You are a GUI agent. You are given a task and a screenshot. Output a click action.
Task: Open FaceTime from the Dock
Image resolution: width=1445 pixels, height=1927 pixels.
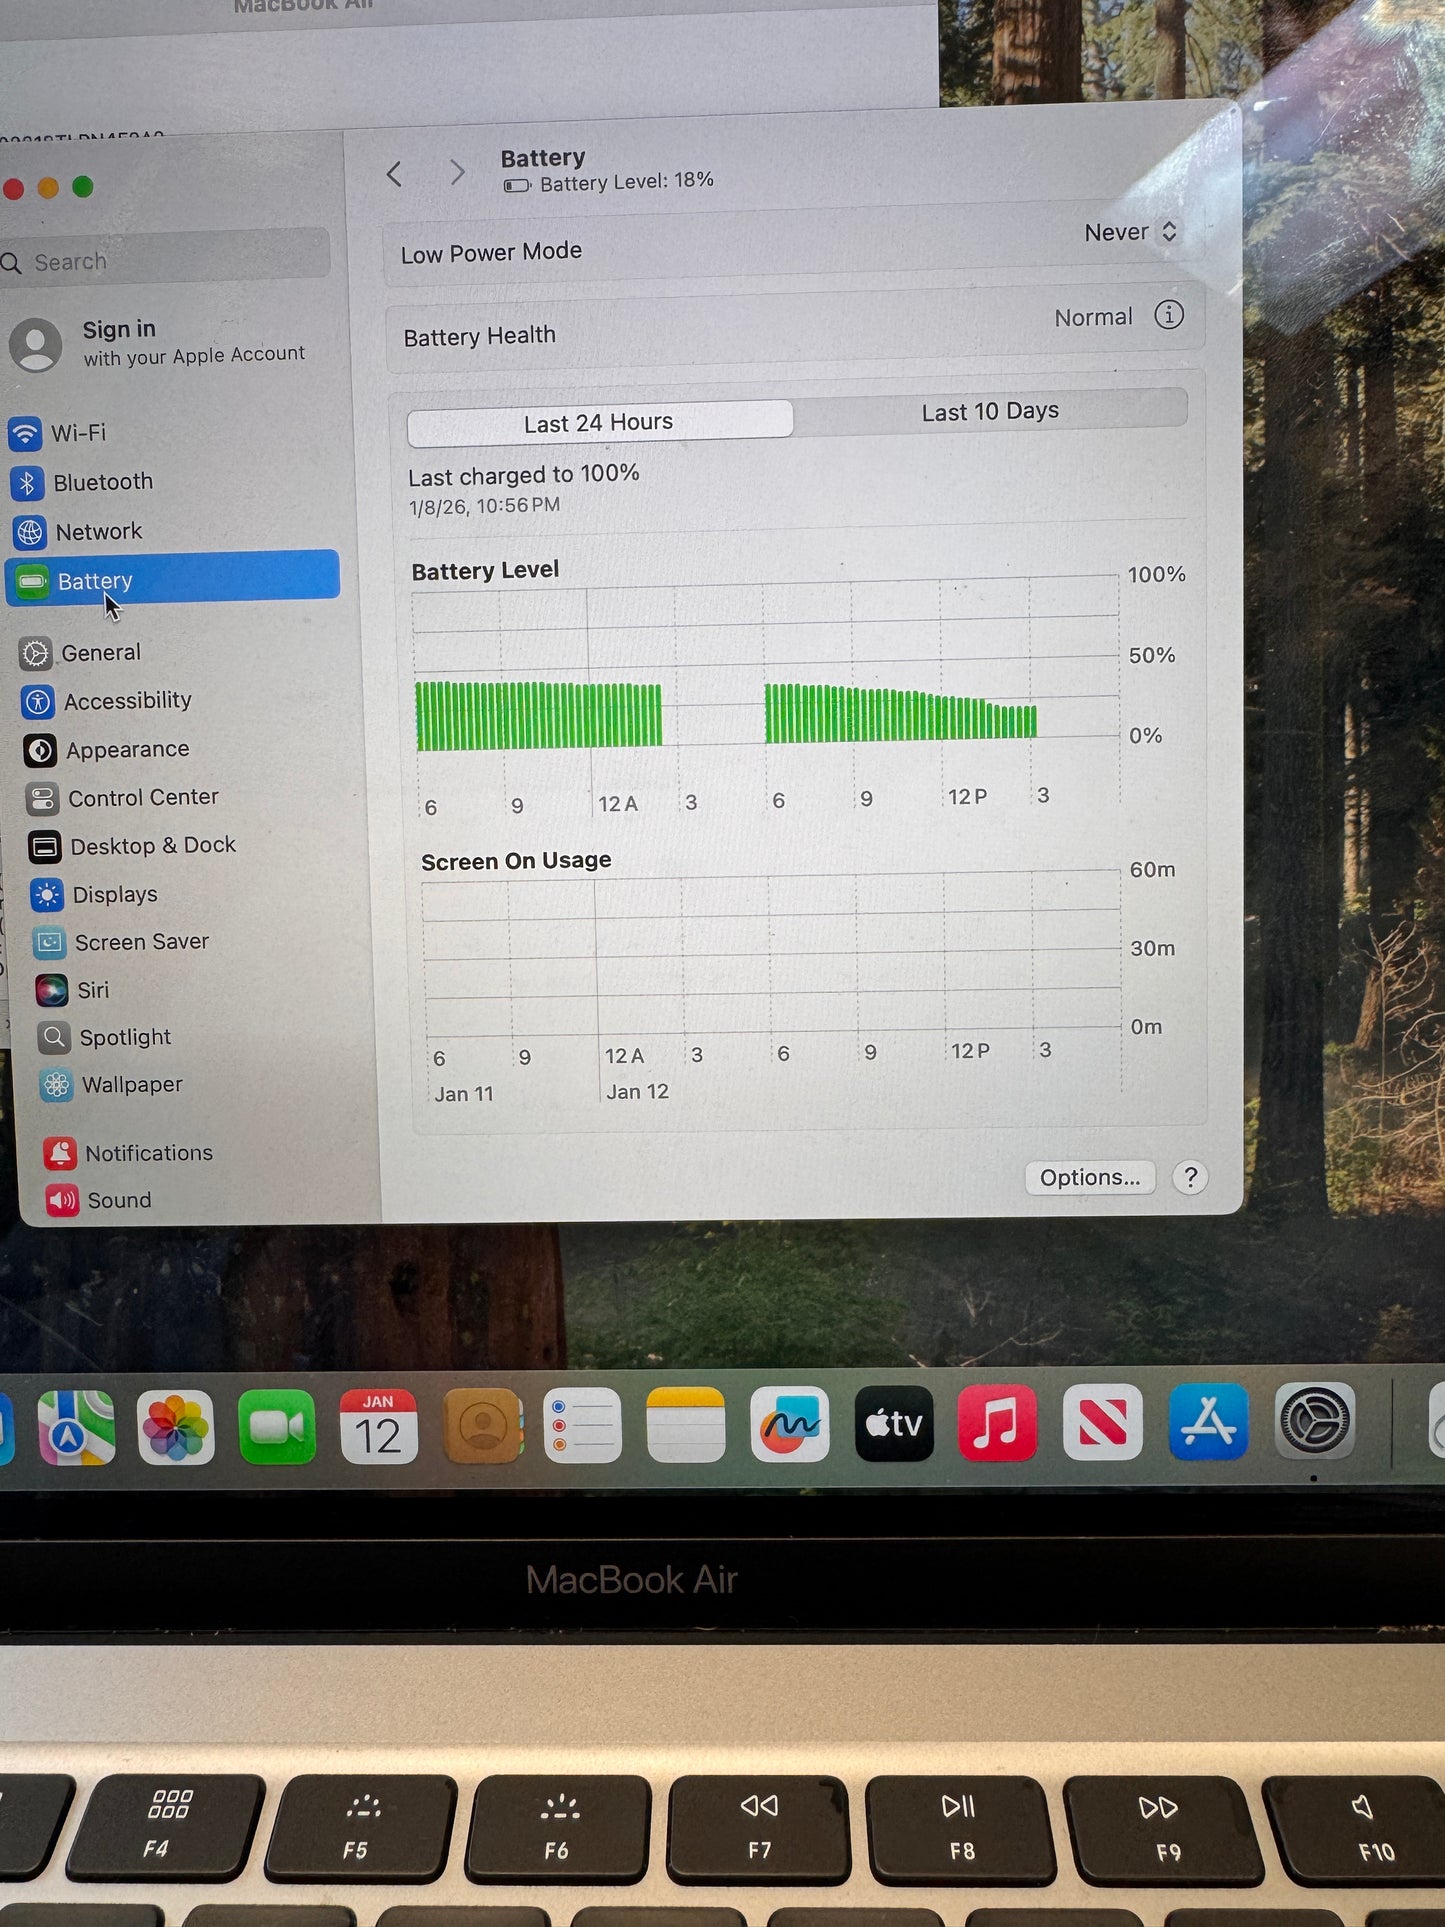click(277, 1426)
